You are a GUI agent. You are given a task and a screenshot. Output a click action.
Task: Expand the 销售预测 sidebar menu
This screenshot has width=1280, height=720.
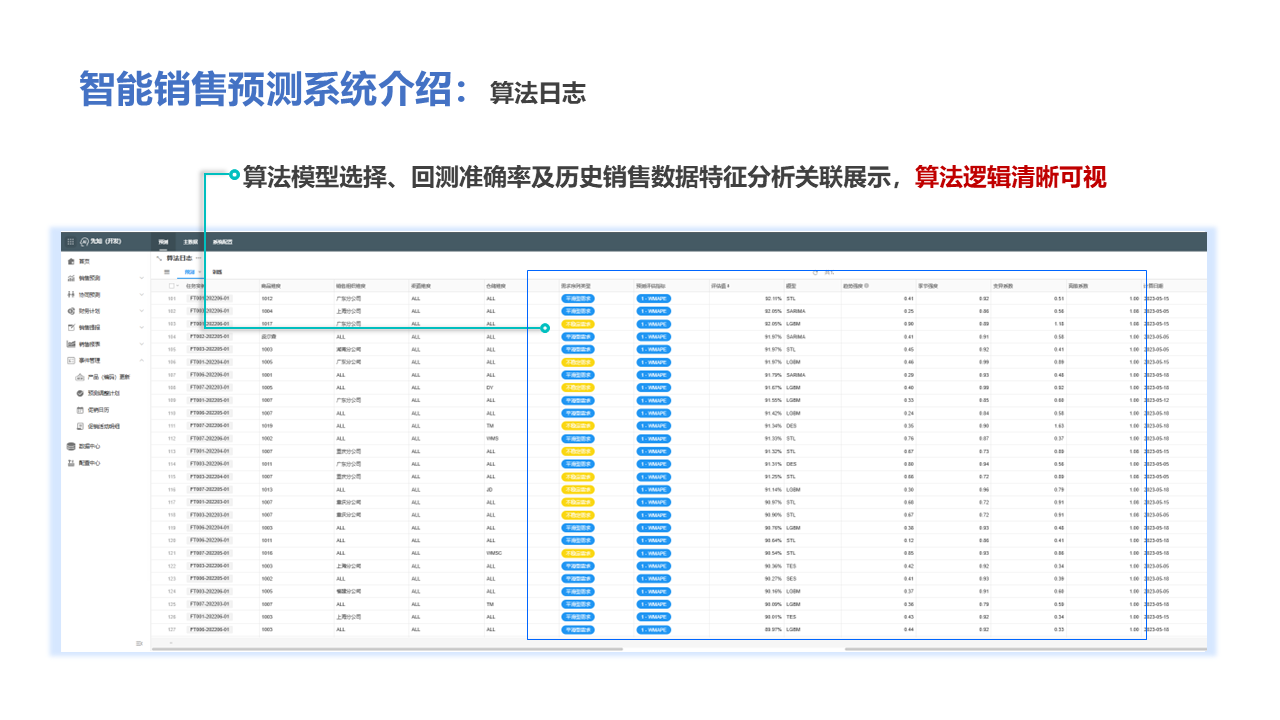(141, 278)
